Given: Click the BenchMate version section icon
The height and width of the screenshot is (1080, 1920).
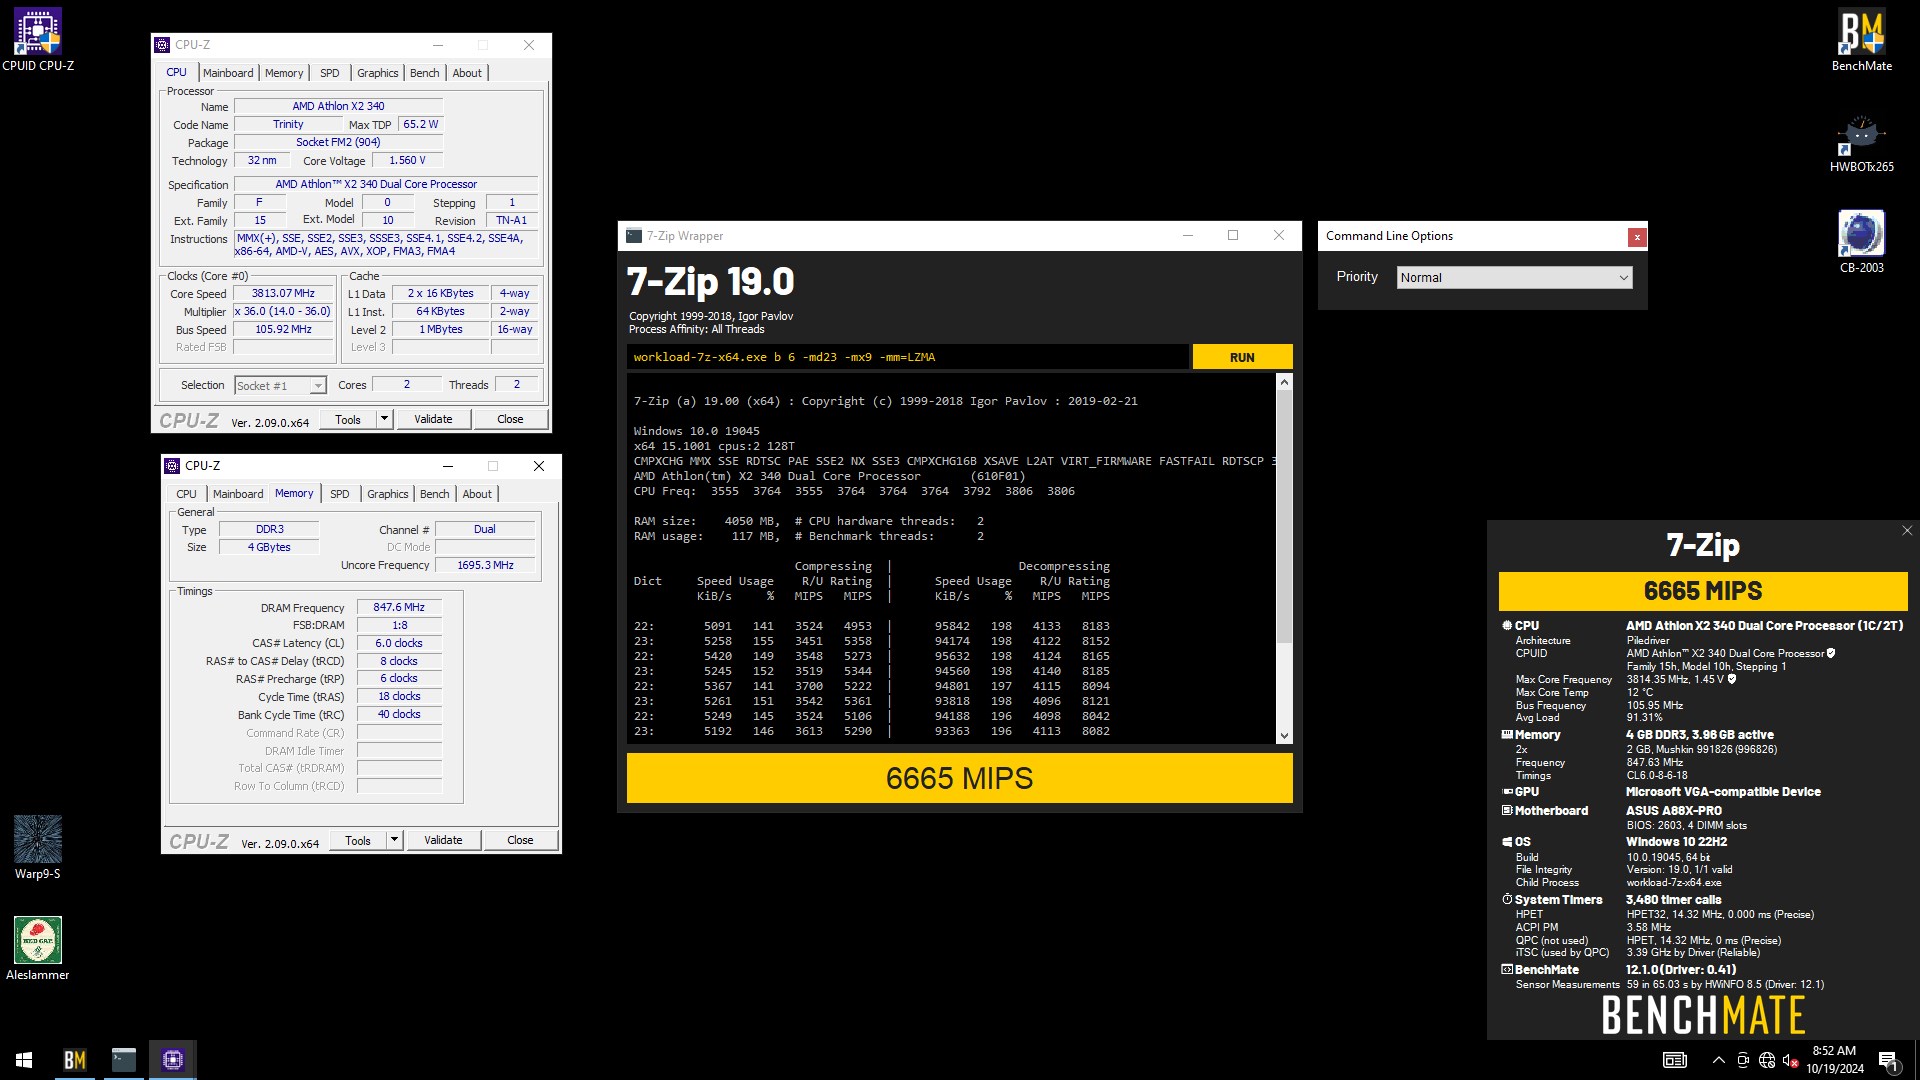Looking at the screenshot, I should 1507,970.
